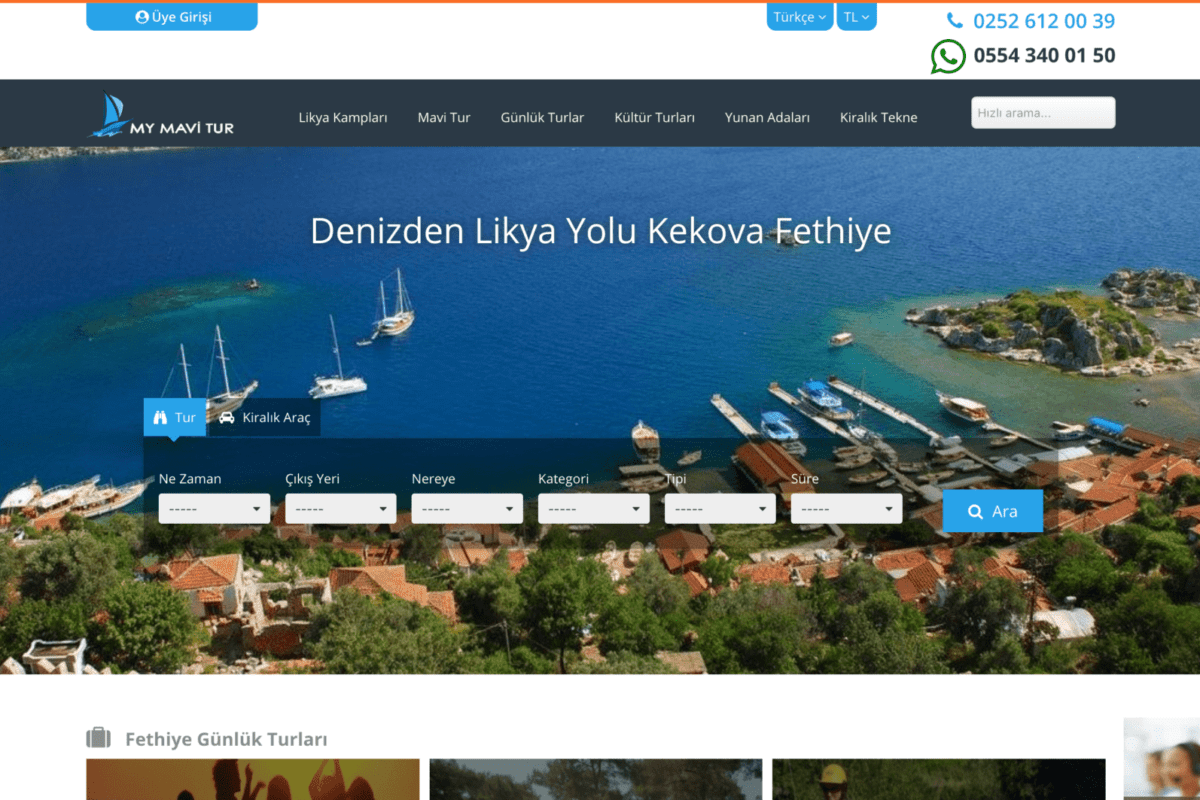Open the Türkçe language dropdown
Viewport: 1200px width, 800px height.
pos(800,17)
